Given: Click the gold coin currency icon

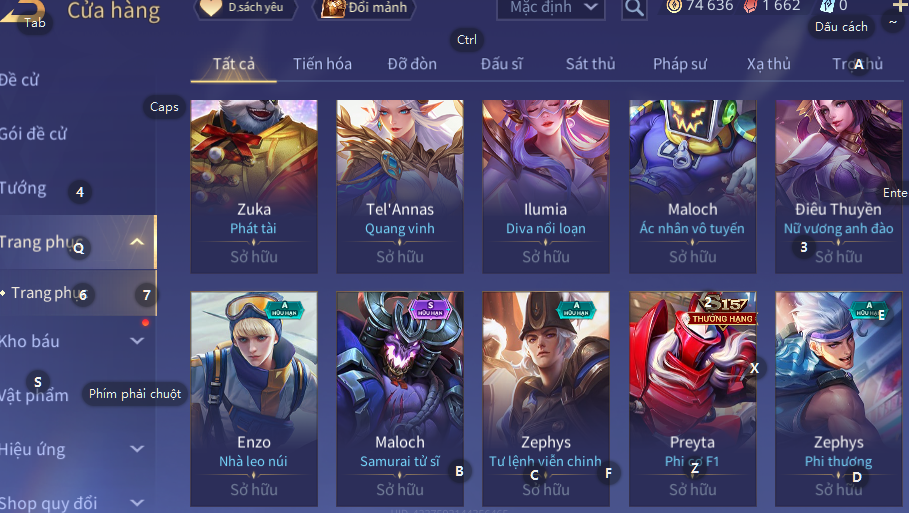Looking at the screenshot, I should tap(674, 6).
